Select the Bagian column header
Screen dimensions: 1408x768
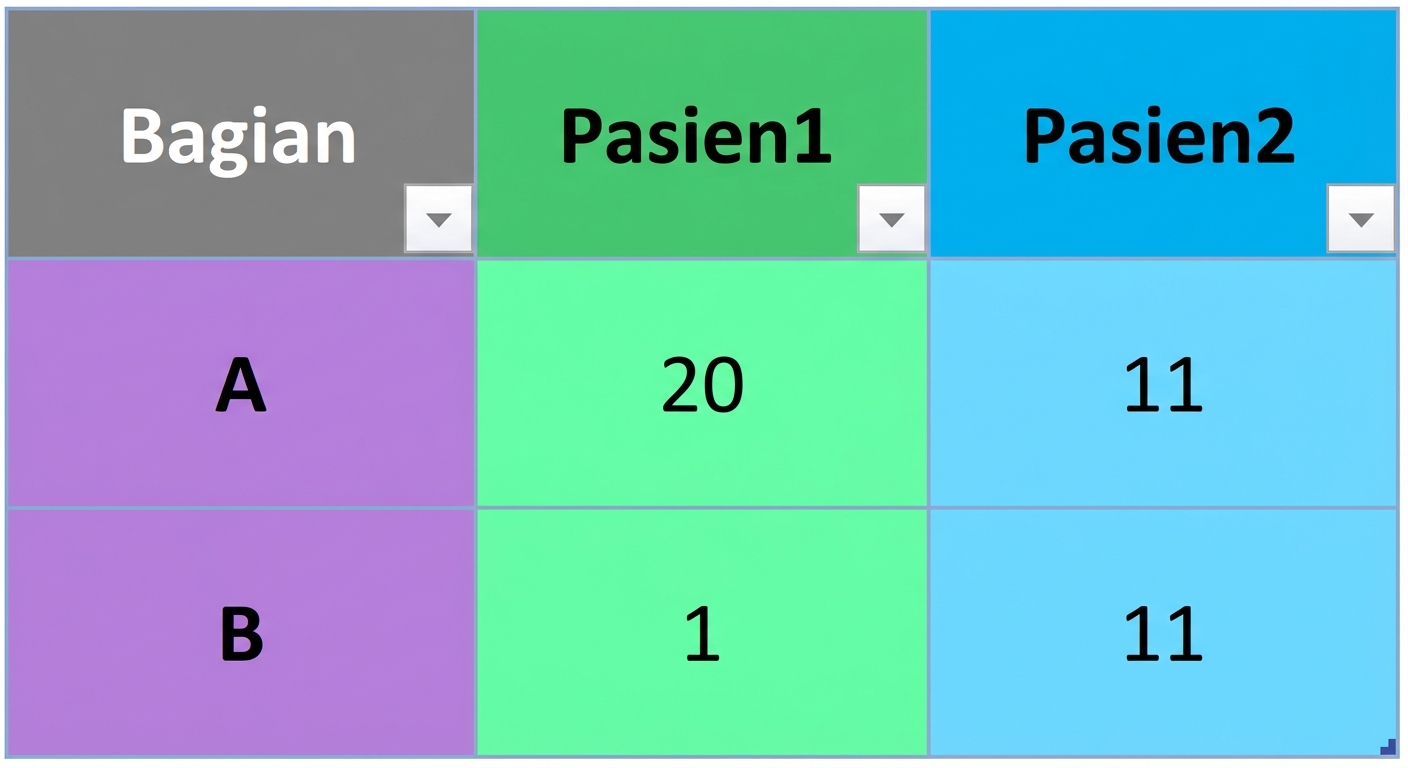[240, 130]
